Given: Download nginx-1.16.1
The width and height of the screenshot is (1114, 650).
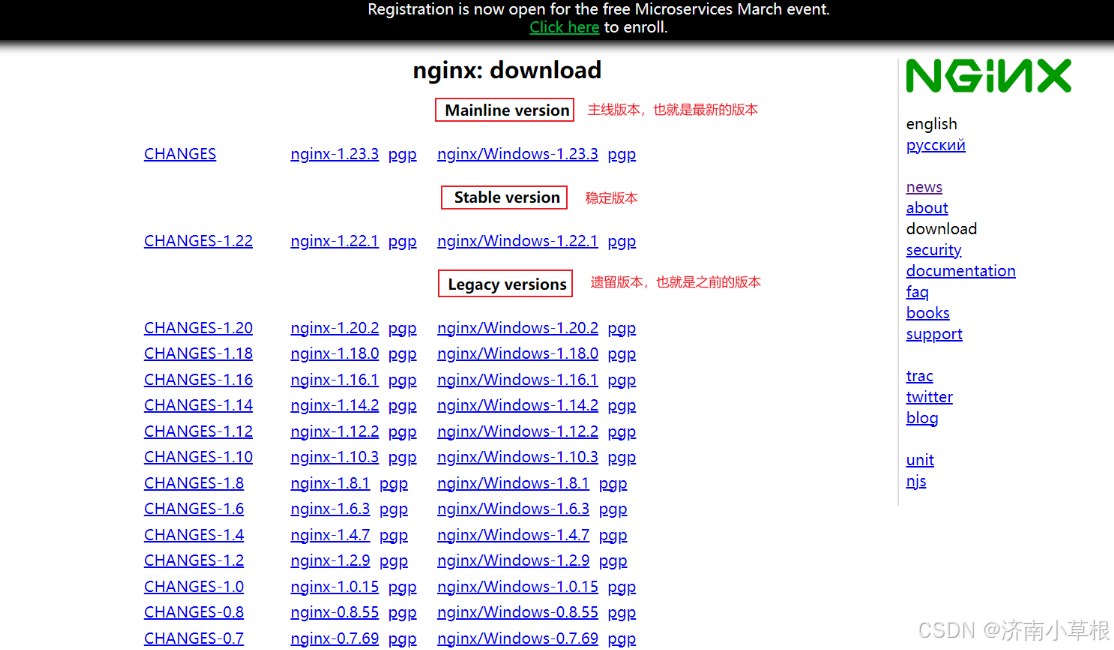Looking at the screenshot, I should [335, 380].
